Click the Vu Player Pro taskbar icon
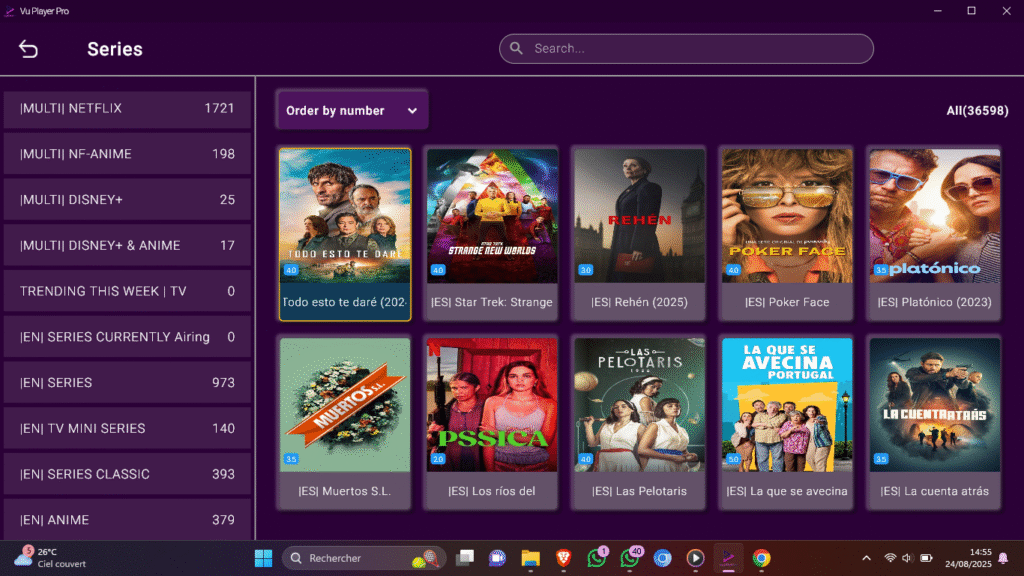The width and height of the screenshot is (1024, 576). (728, 558)
